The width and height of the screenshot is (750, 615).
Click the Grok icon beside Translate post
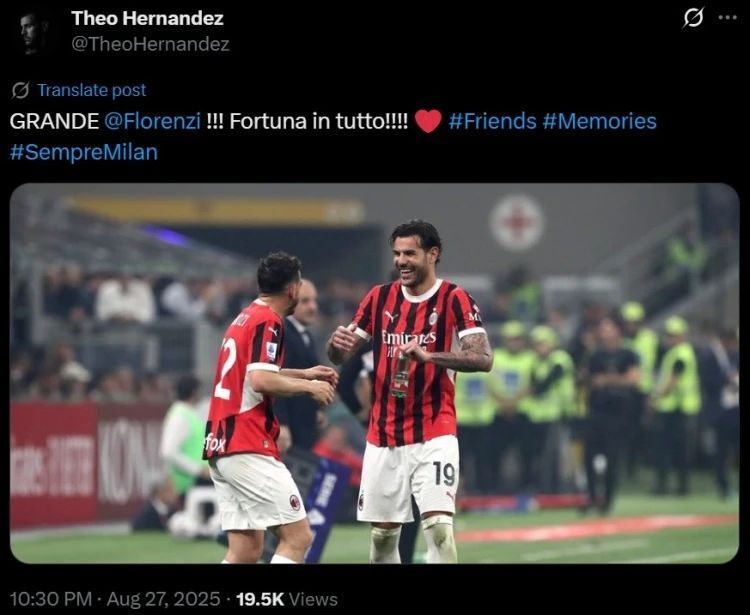[x=21, y=90]
